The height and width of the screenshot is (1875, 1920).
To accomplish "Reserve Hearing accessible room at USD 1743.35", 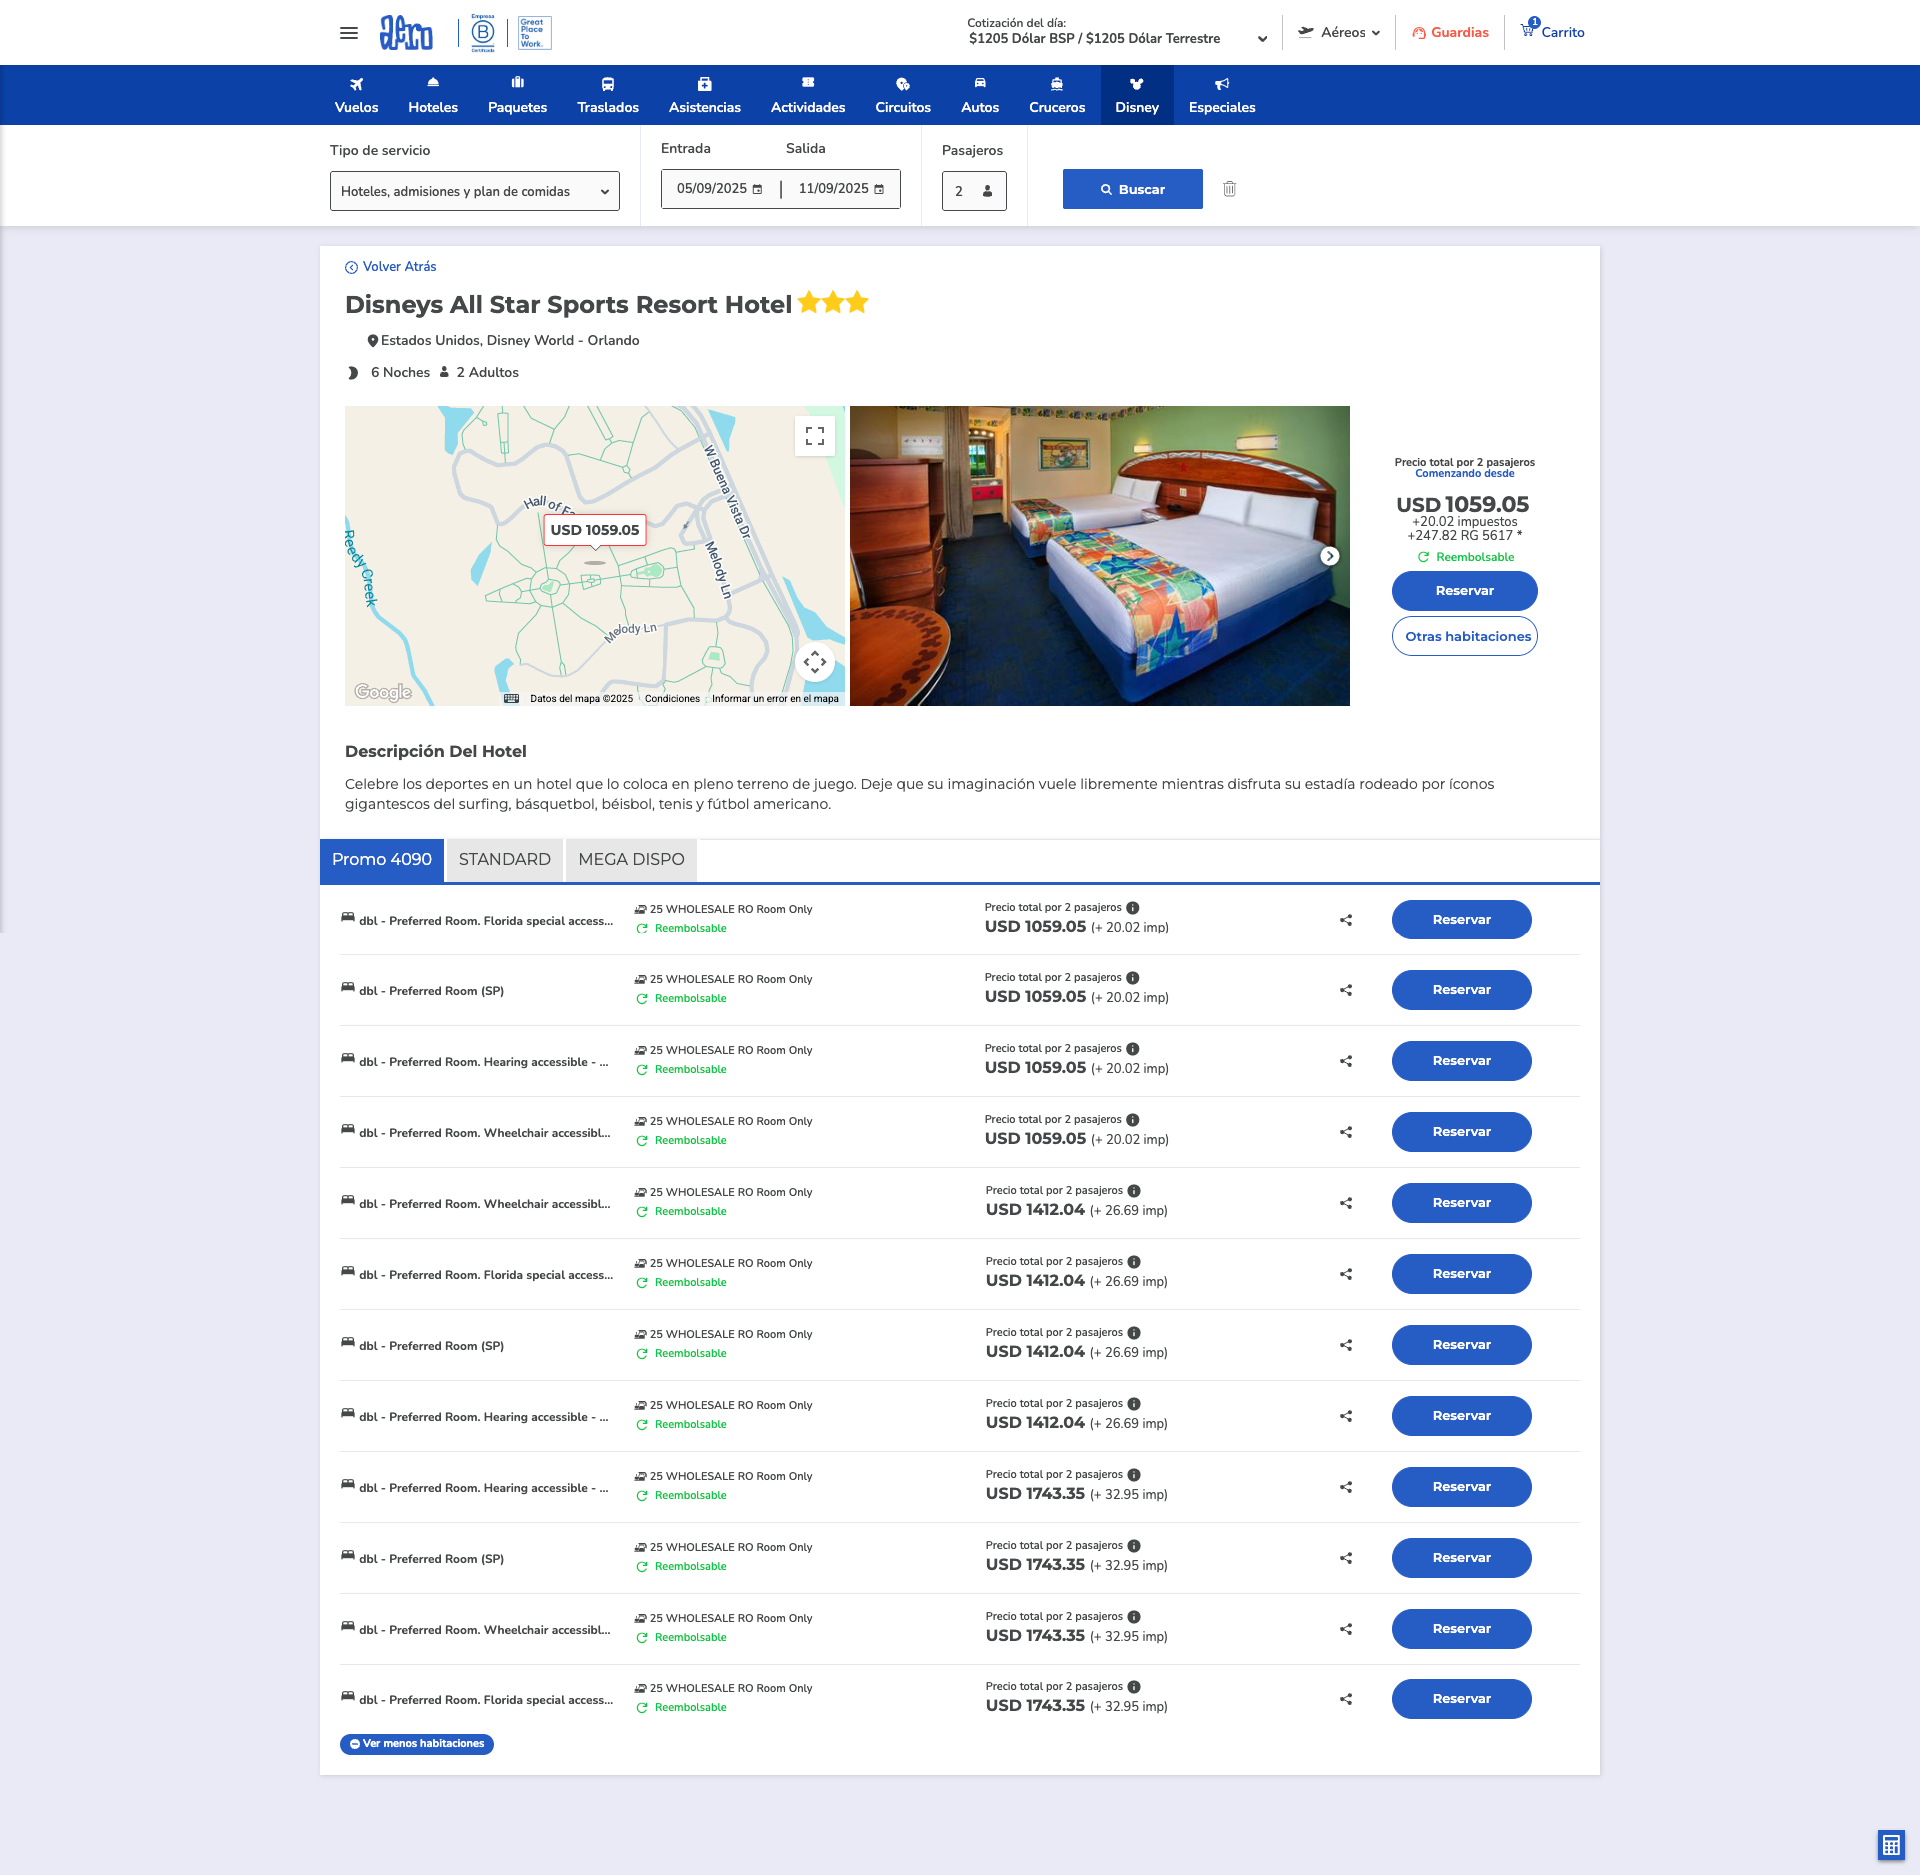I will tap(1462, 1487).
